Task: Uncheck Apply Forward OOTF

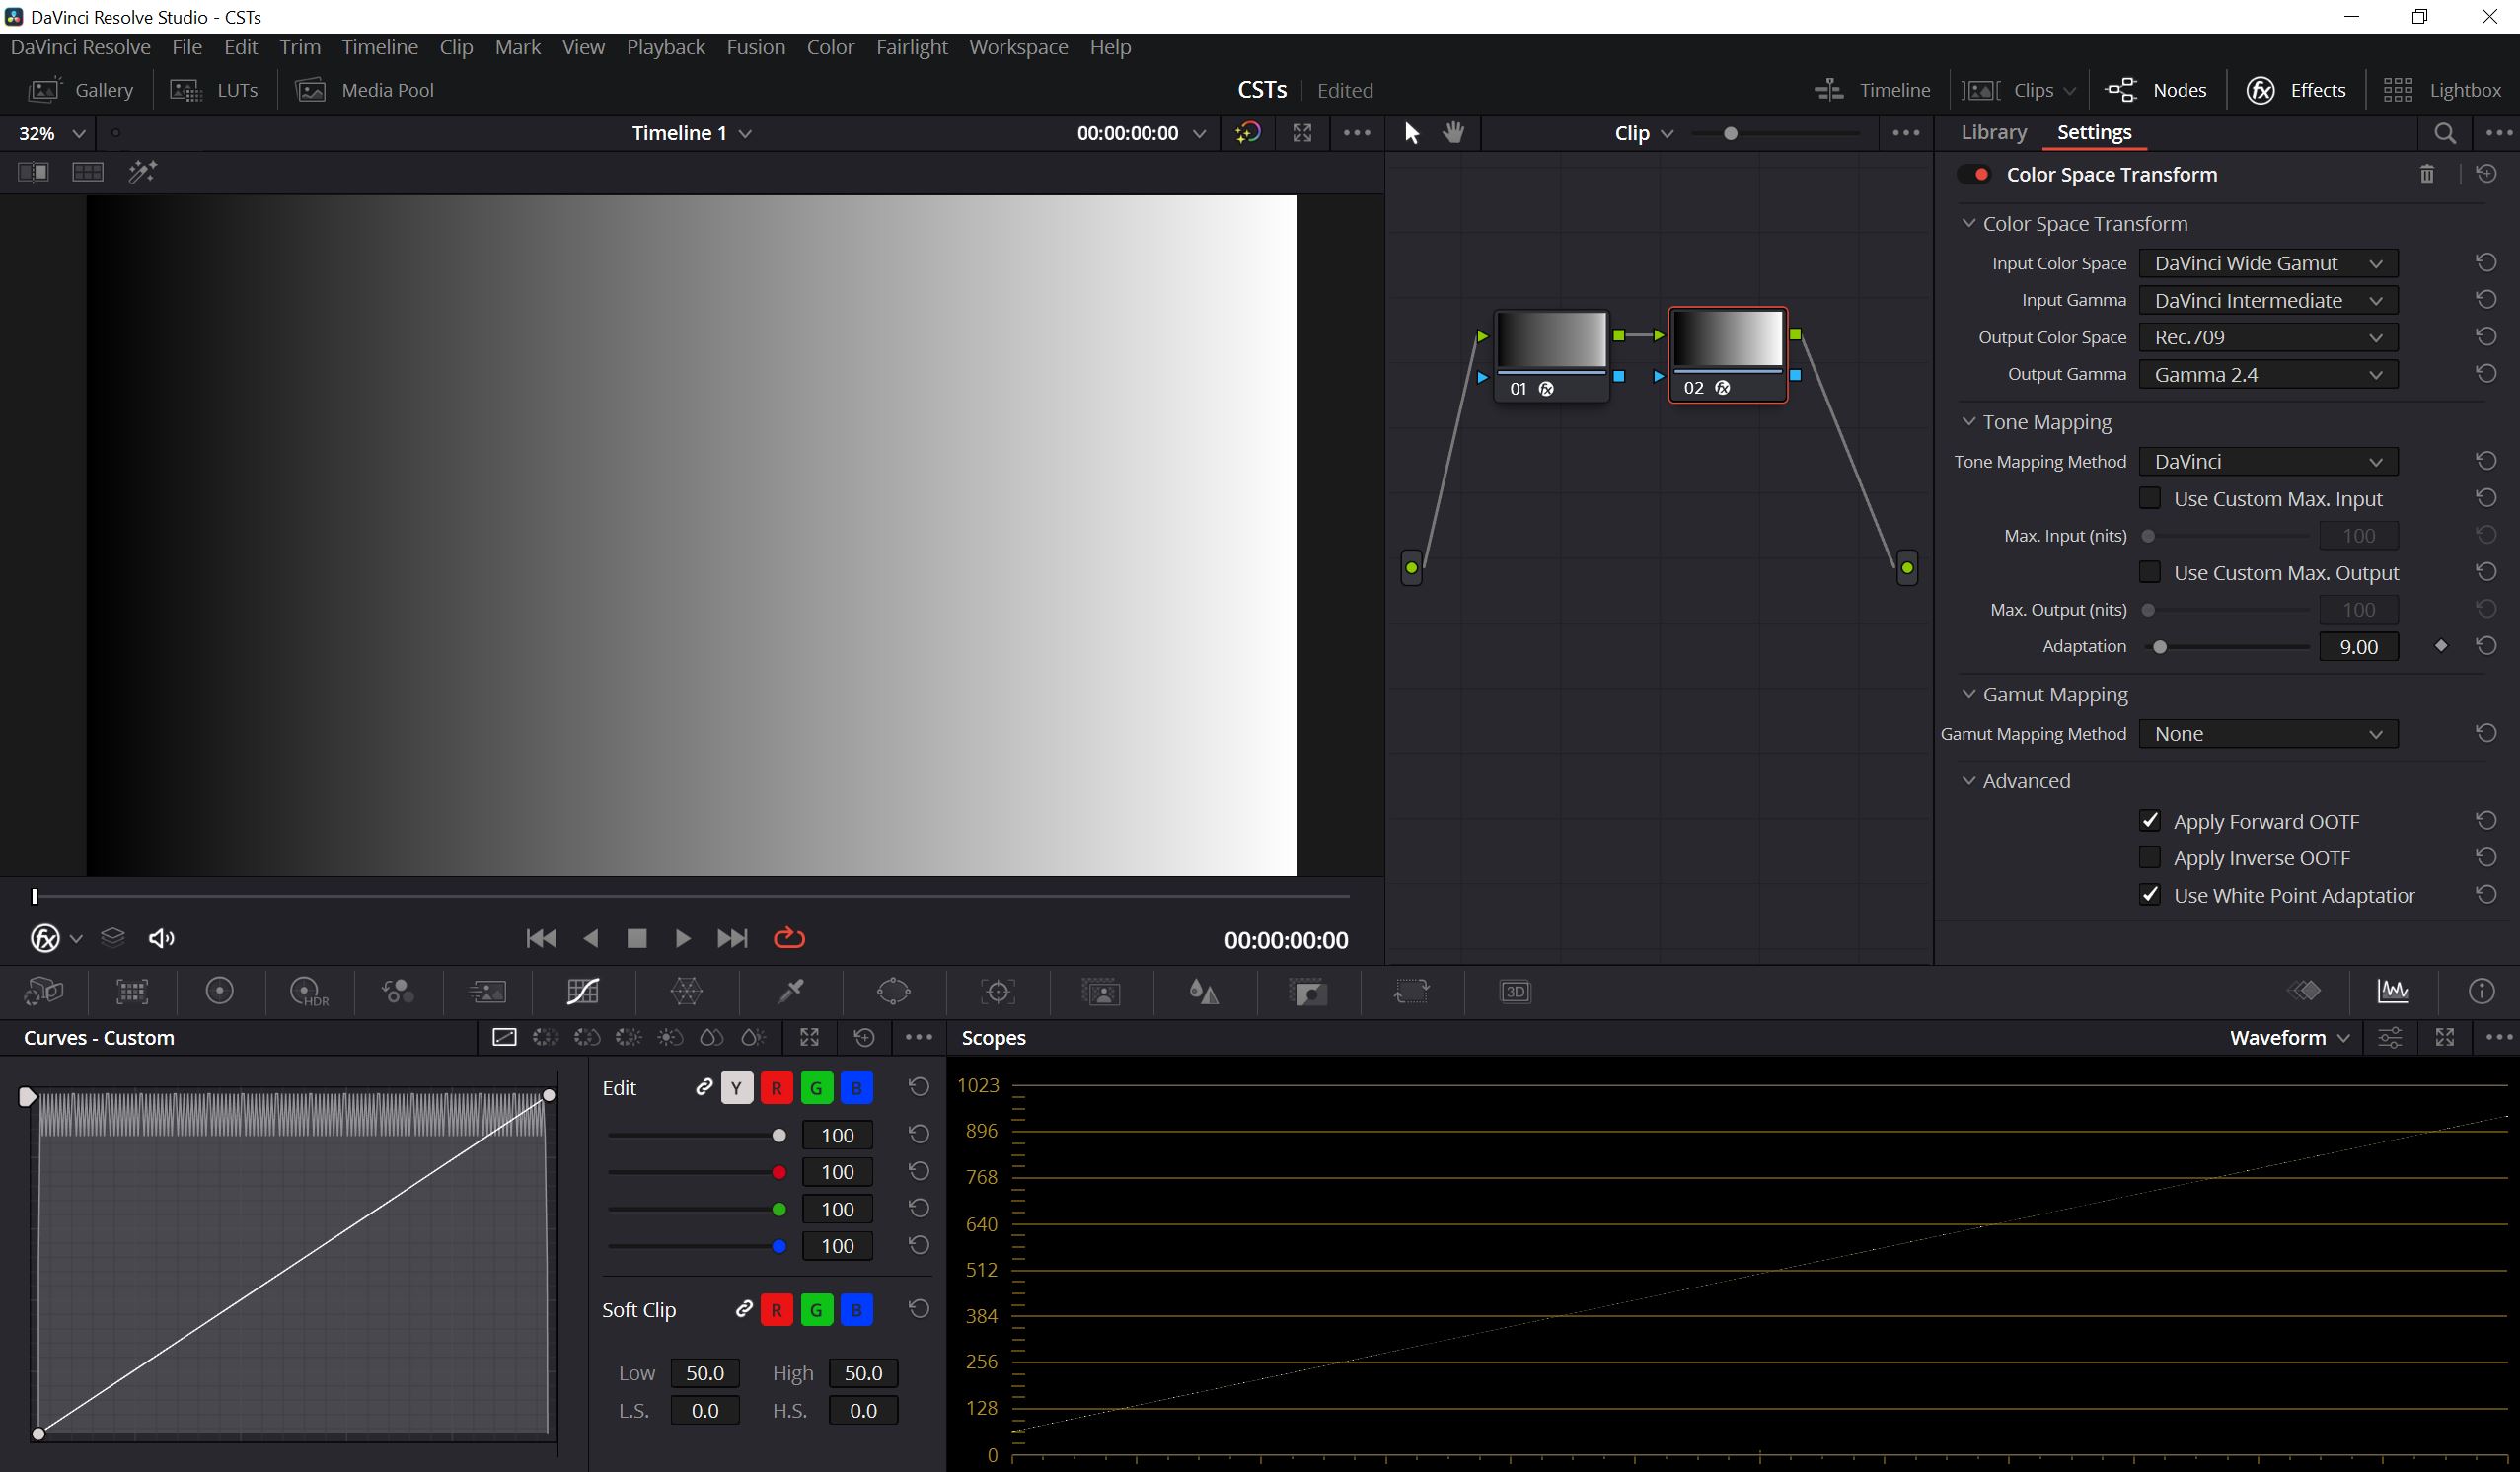Action: (x=2149, y=821)
